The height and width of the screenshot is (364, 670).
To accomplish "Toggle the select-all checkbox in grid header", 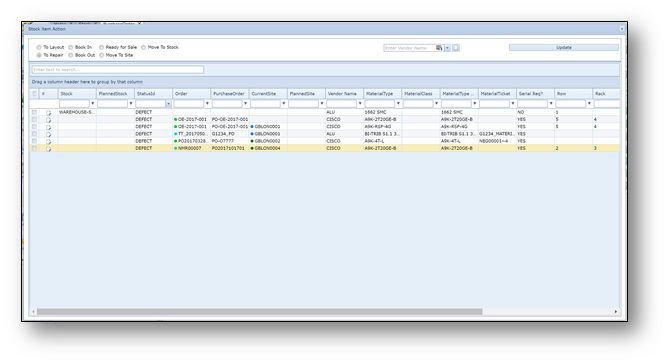I will click(x=35, y=94).
